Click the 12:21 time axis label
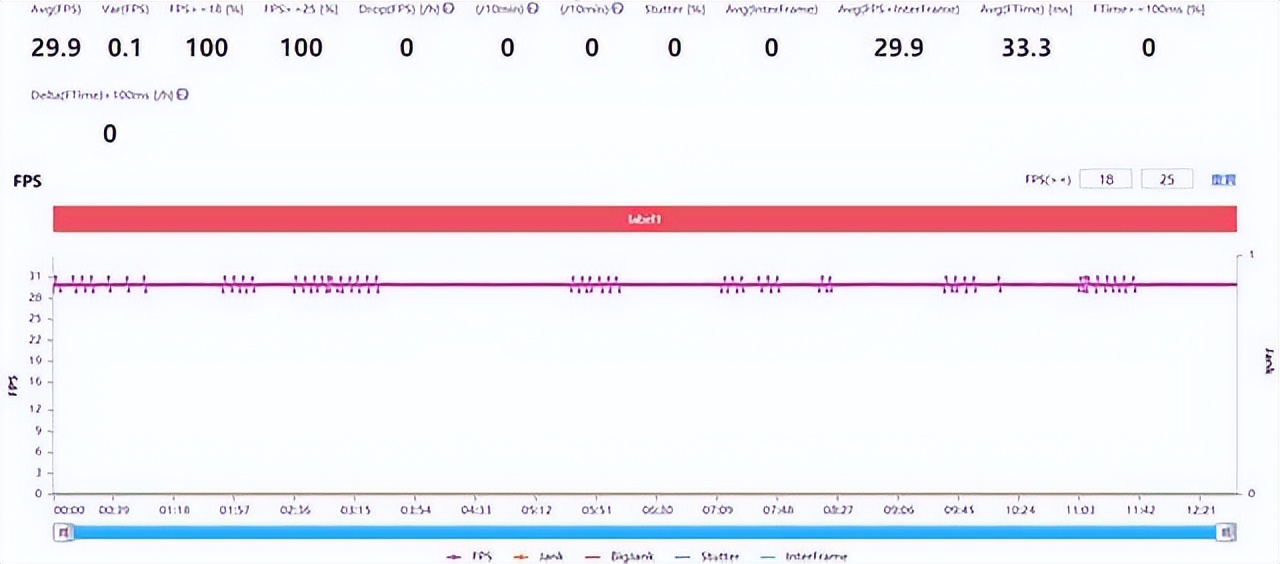 tap(1201, 509)
